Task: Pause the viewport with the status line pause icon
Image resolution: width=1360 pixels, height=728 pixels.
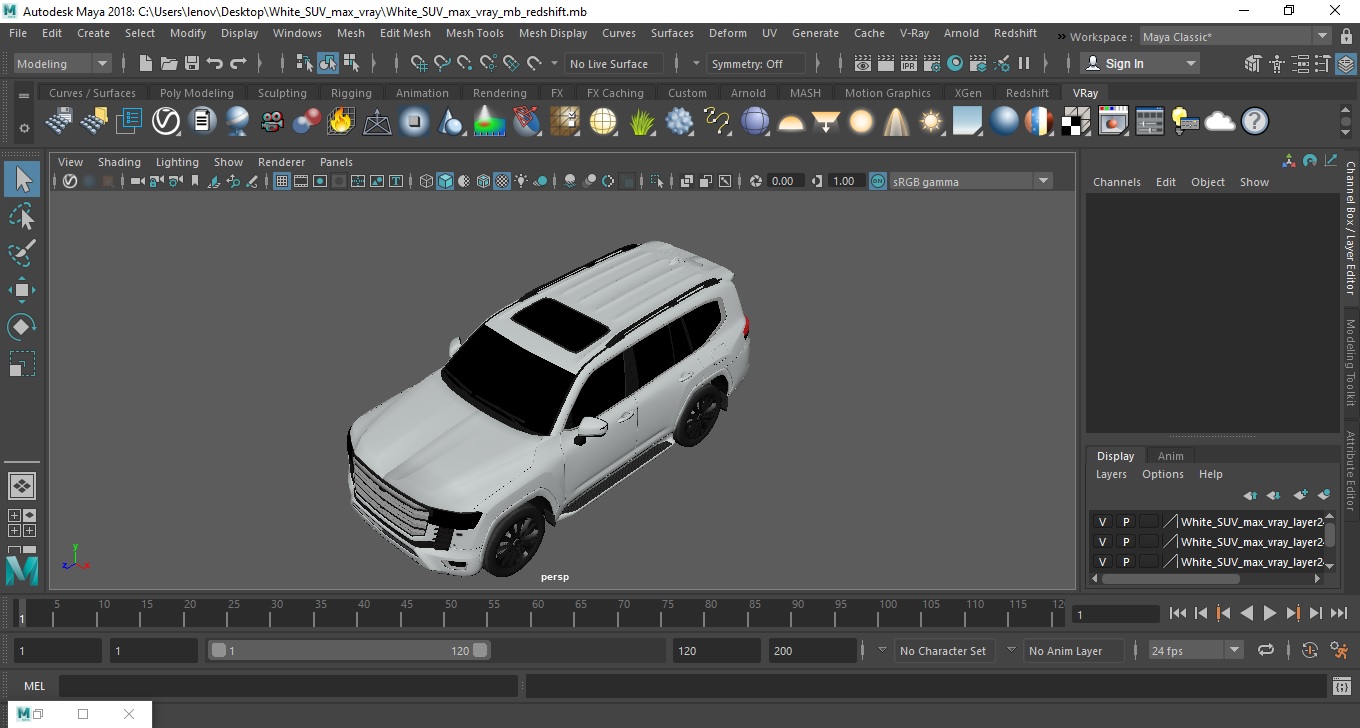Action: pyautogui.click(x=1024, y=63)
